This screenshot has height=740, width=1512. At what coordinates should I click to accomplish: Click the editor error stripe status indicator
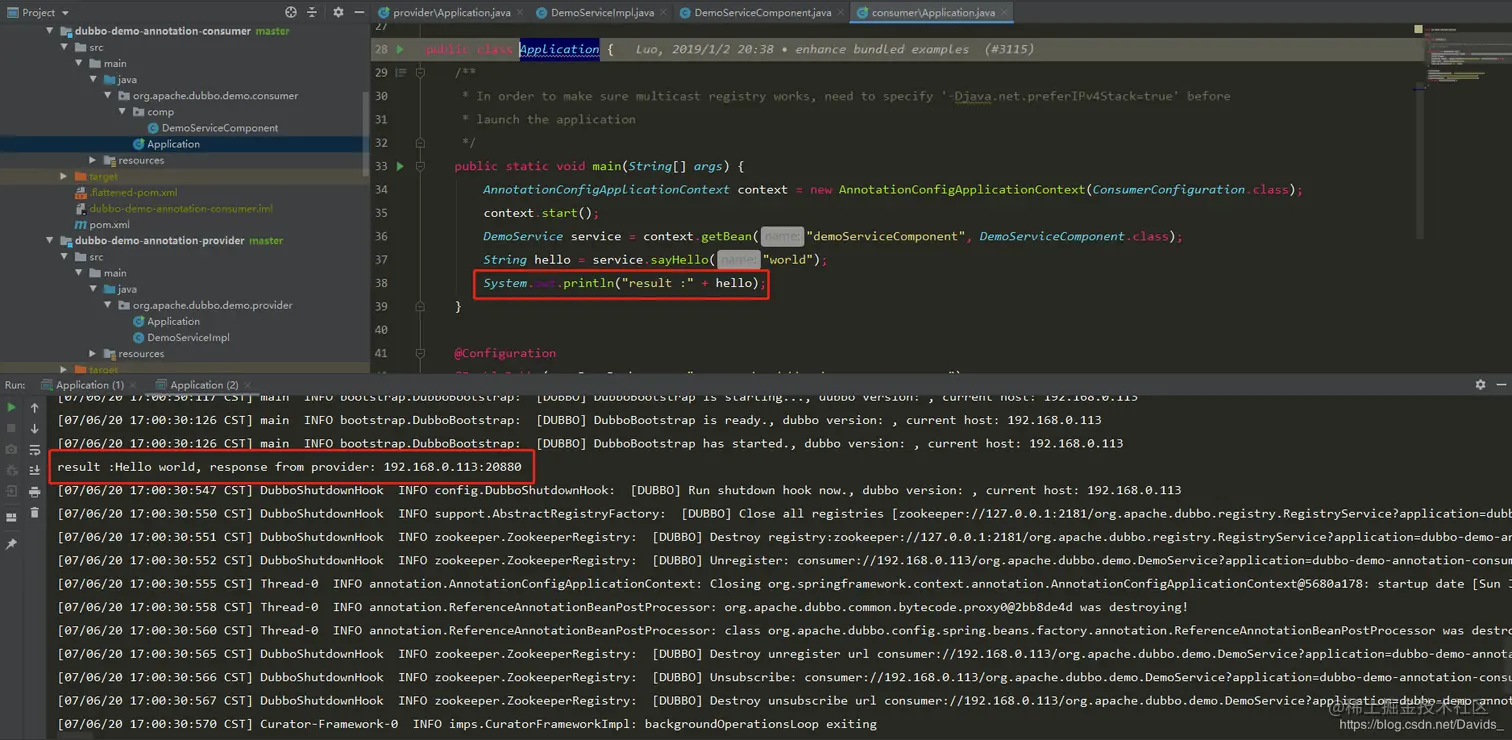click(x=1418, y=29)
